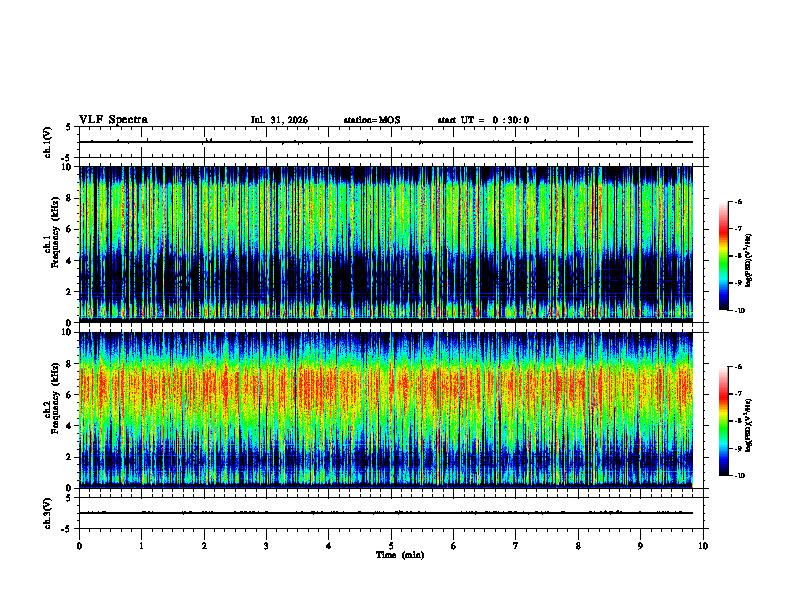Click the "8" kHz tick on ch.2 spectrogram

(x=70, y=364)
